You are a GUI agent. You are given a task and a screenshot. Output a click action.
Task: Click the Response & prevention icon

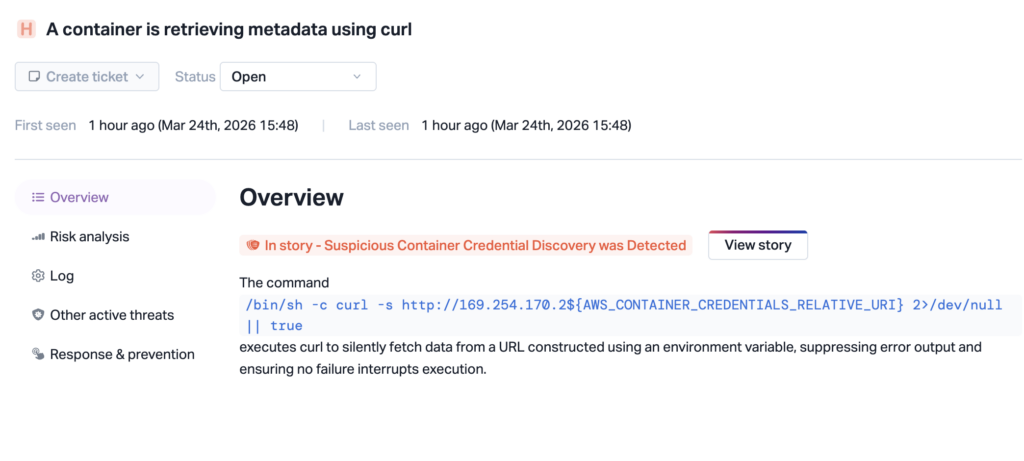[x=38, y=354]
